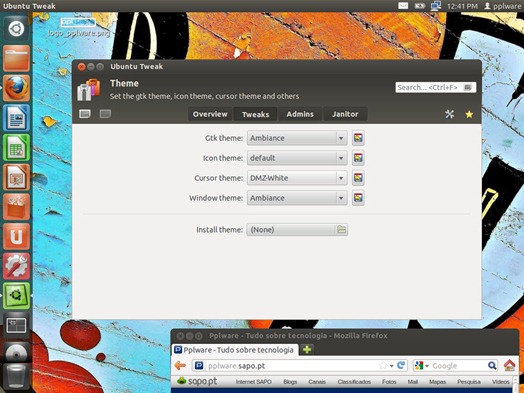Open Ubuntu Tweak preferences tools icon
Viewport: 524px width, 393px height.
pyautogui.click(x=449, y=114)
